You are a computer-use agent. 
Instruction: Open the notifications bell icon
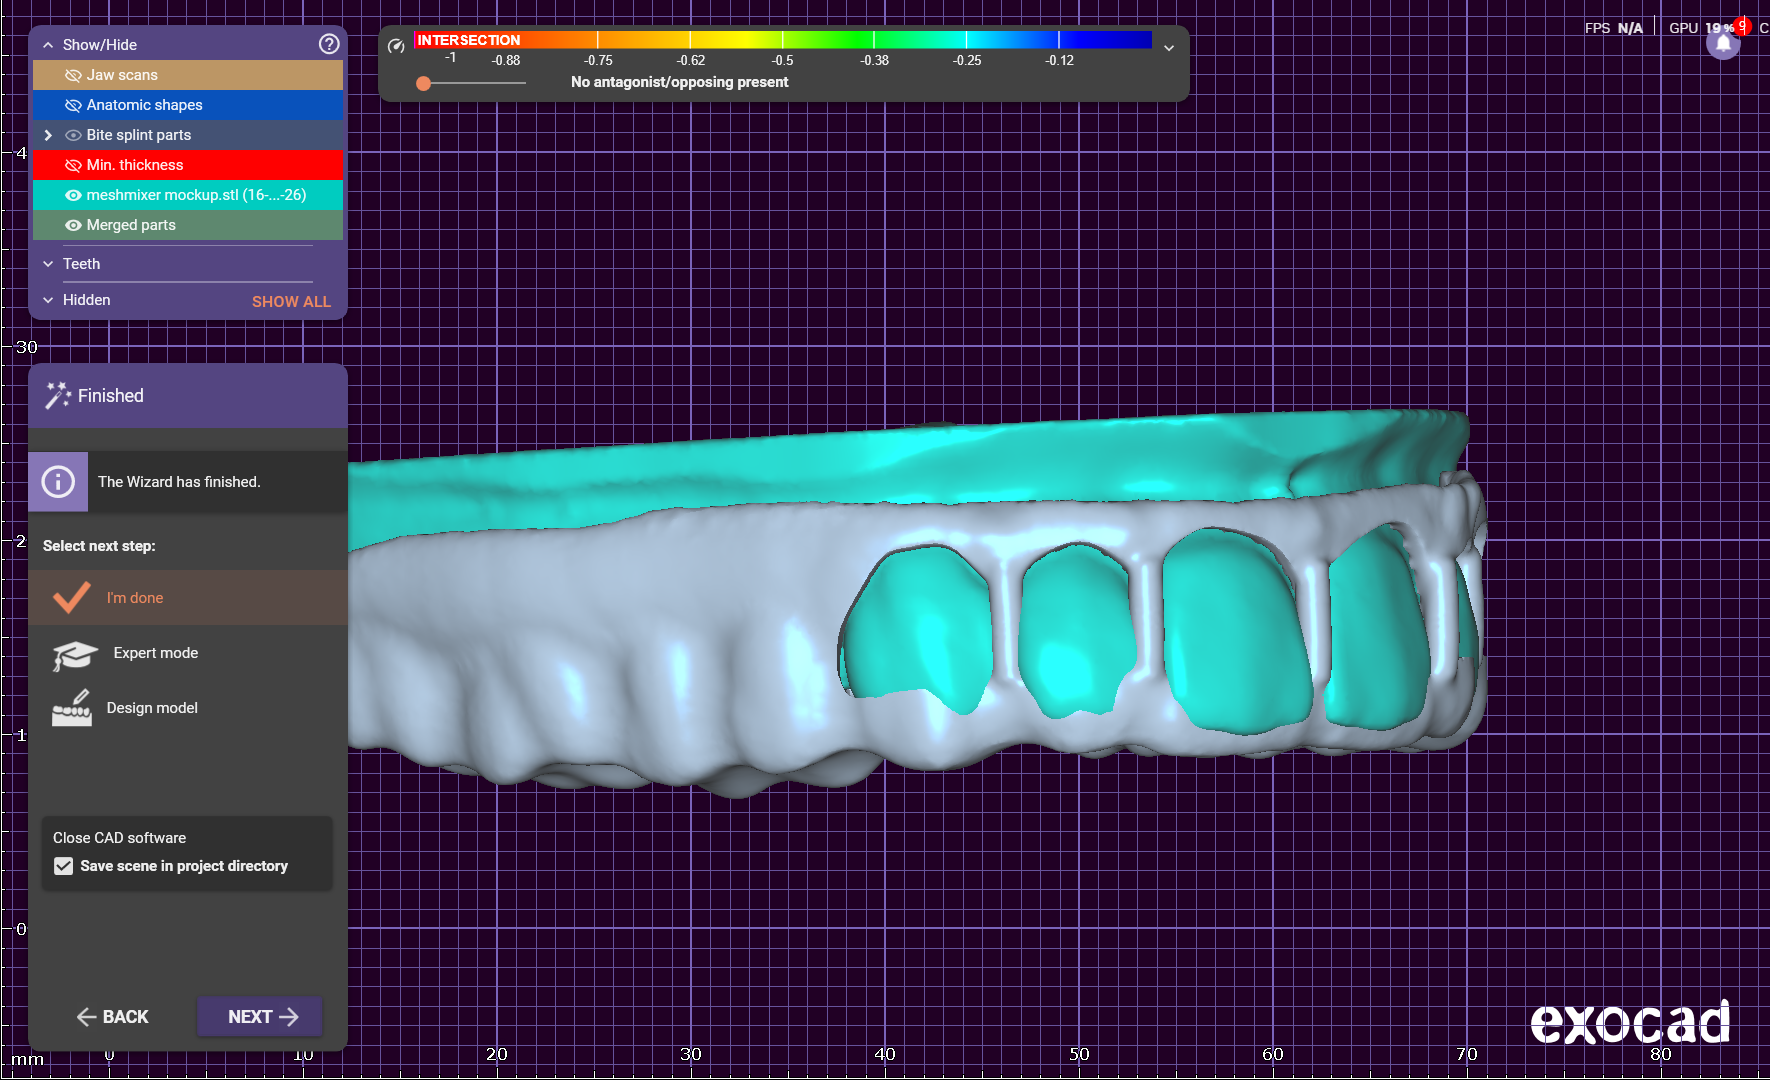(1723, 45)
